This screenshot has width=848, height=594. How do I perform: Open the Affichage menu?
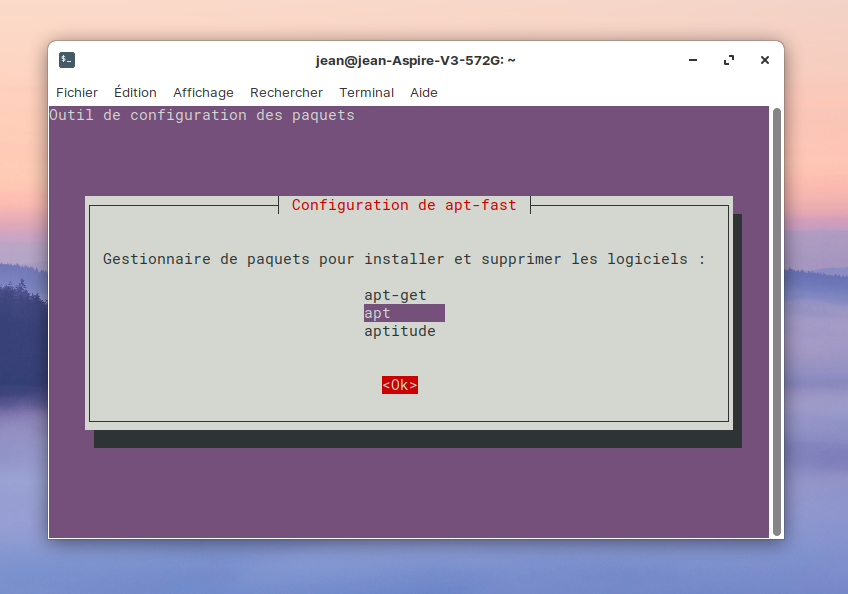[x=203, y=92]
